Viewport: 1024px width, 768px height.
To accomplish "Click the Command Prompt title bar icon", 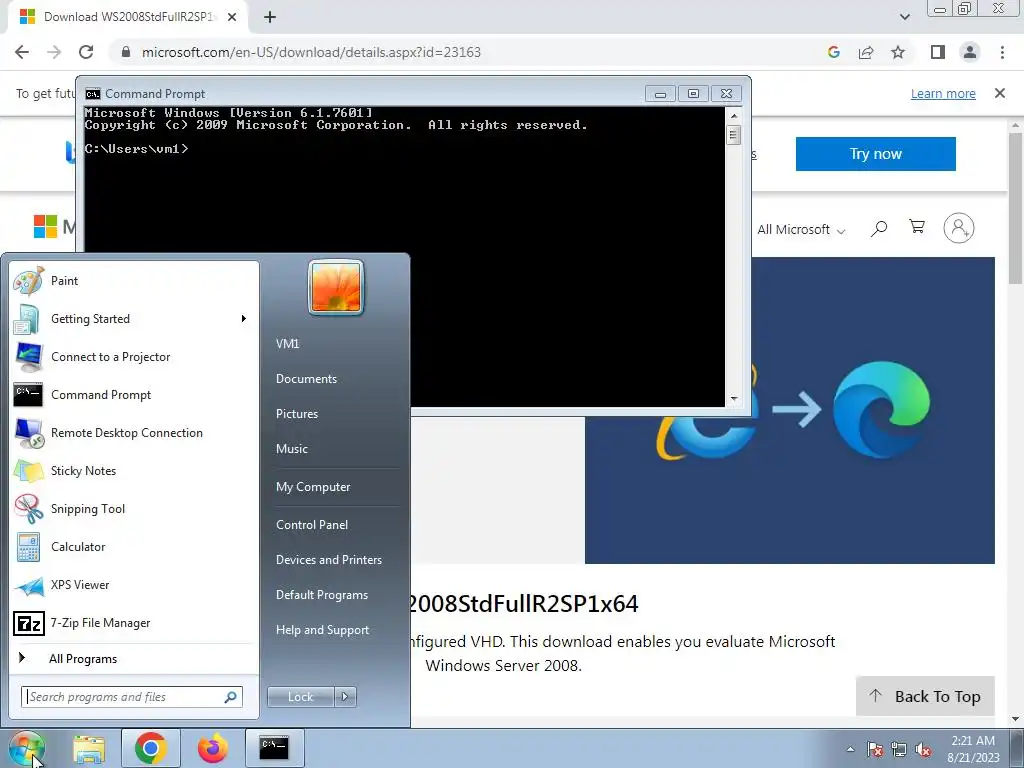I will click(x=93, y=93).
